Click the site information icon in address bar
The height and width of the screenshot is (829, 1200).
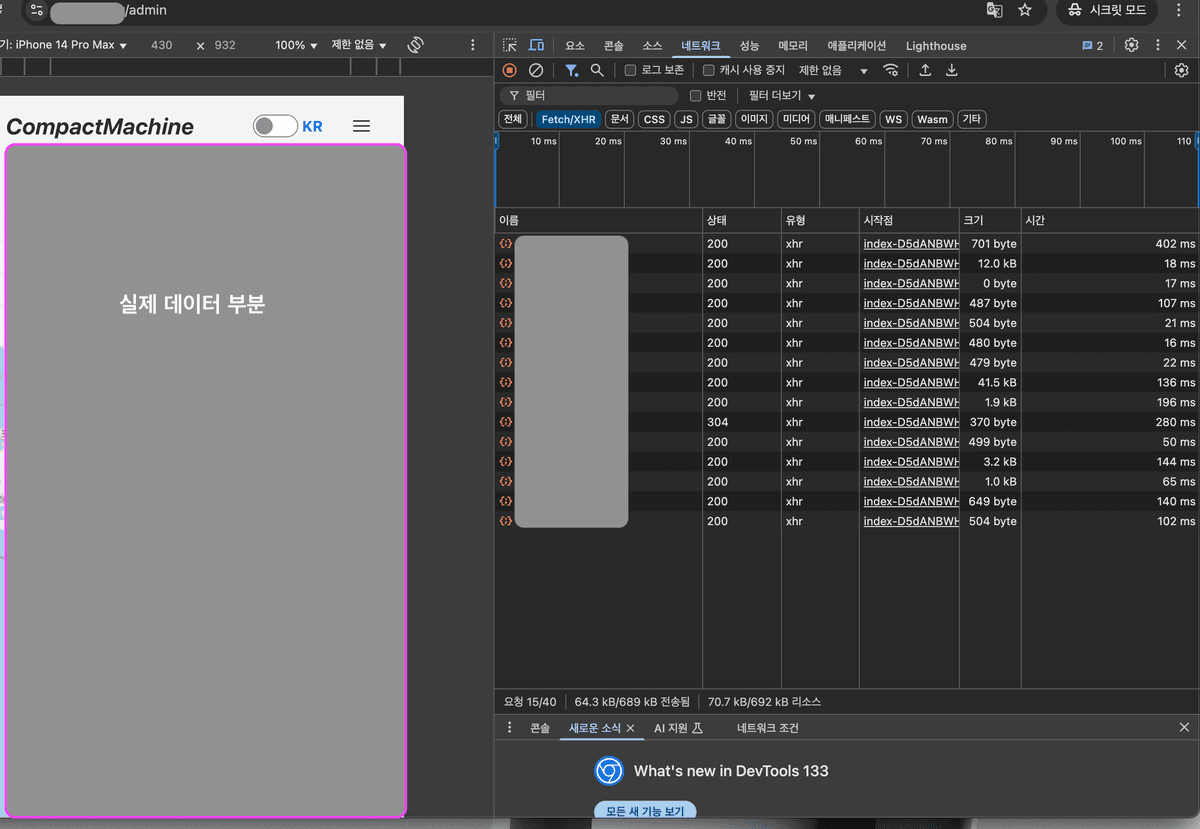pos(37,10)
